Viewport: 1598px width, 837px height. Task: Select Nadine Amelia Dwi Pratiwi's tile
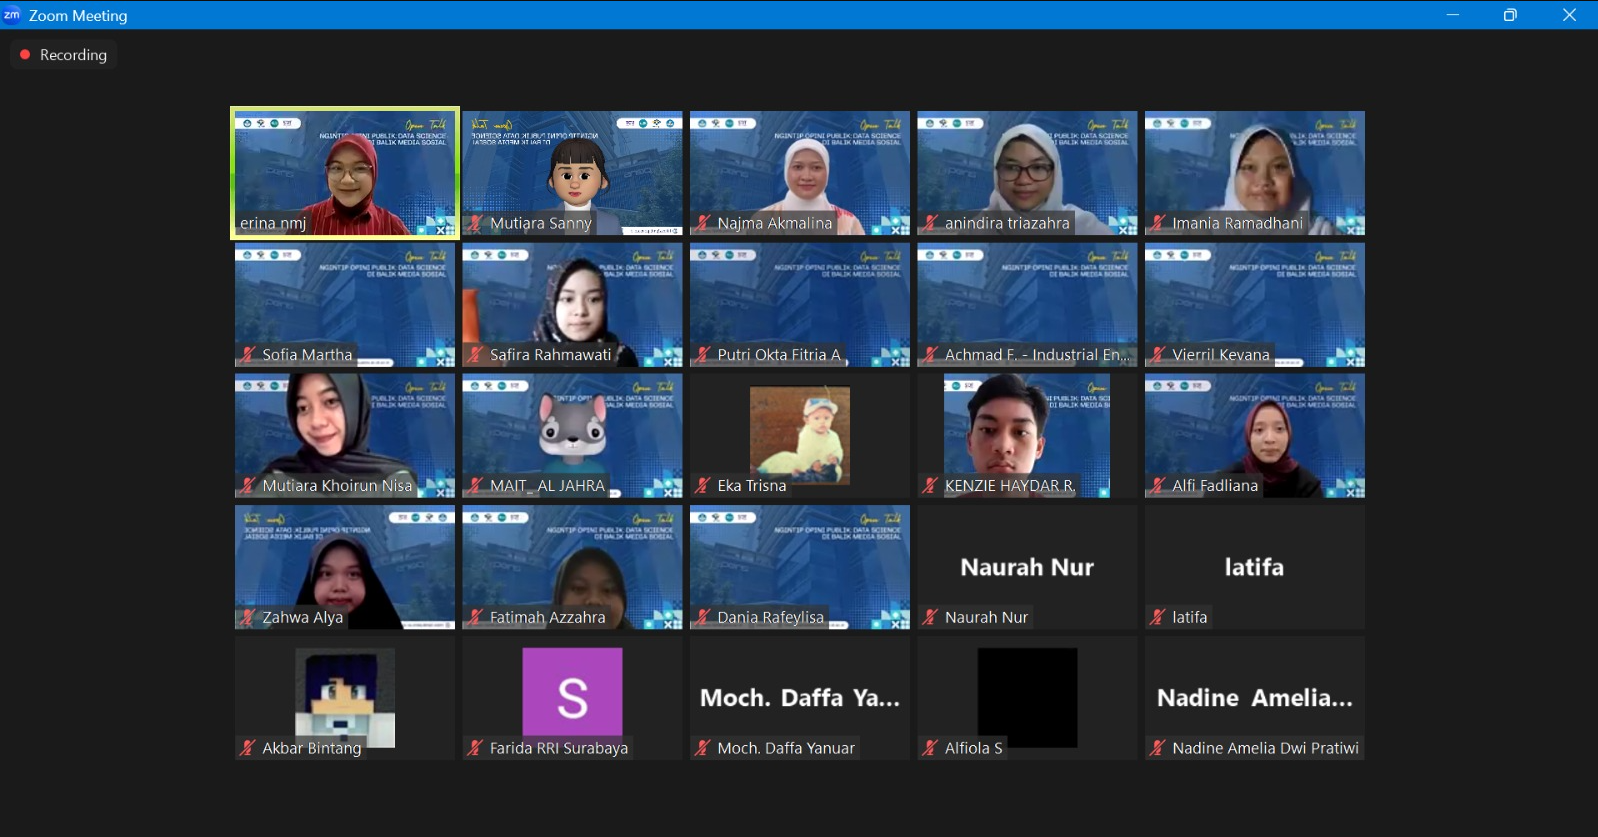[1254, 698]
